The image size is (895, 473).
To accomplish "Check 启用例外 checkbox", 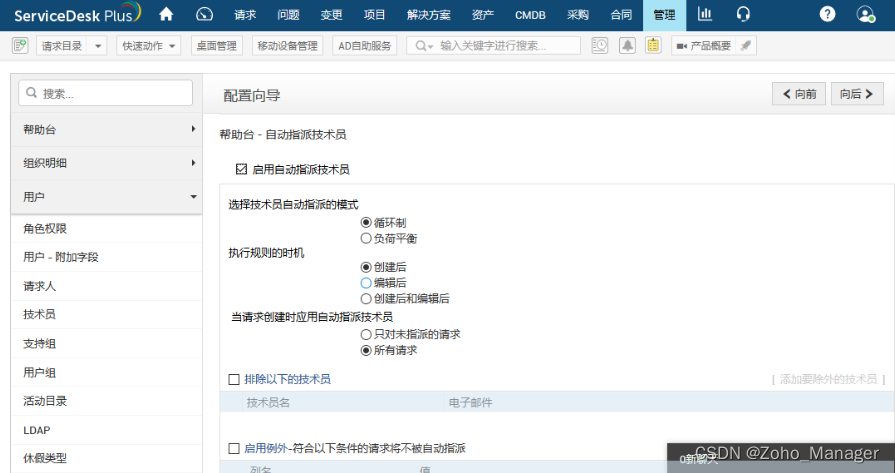I will point(234,448).
